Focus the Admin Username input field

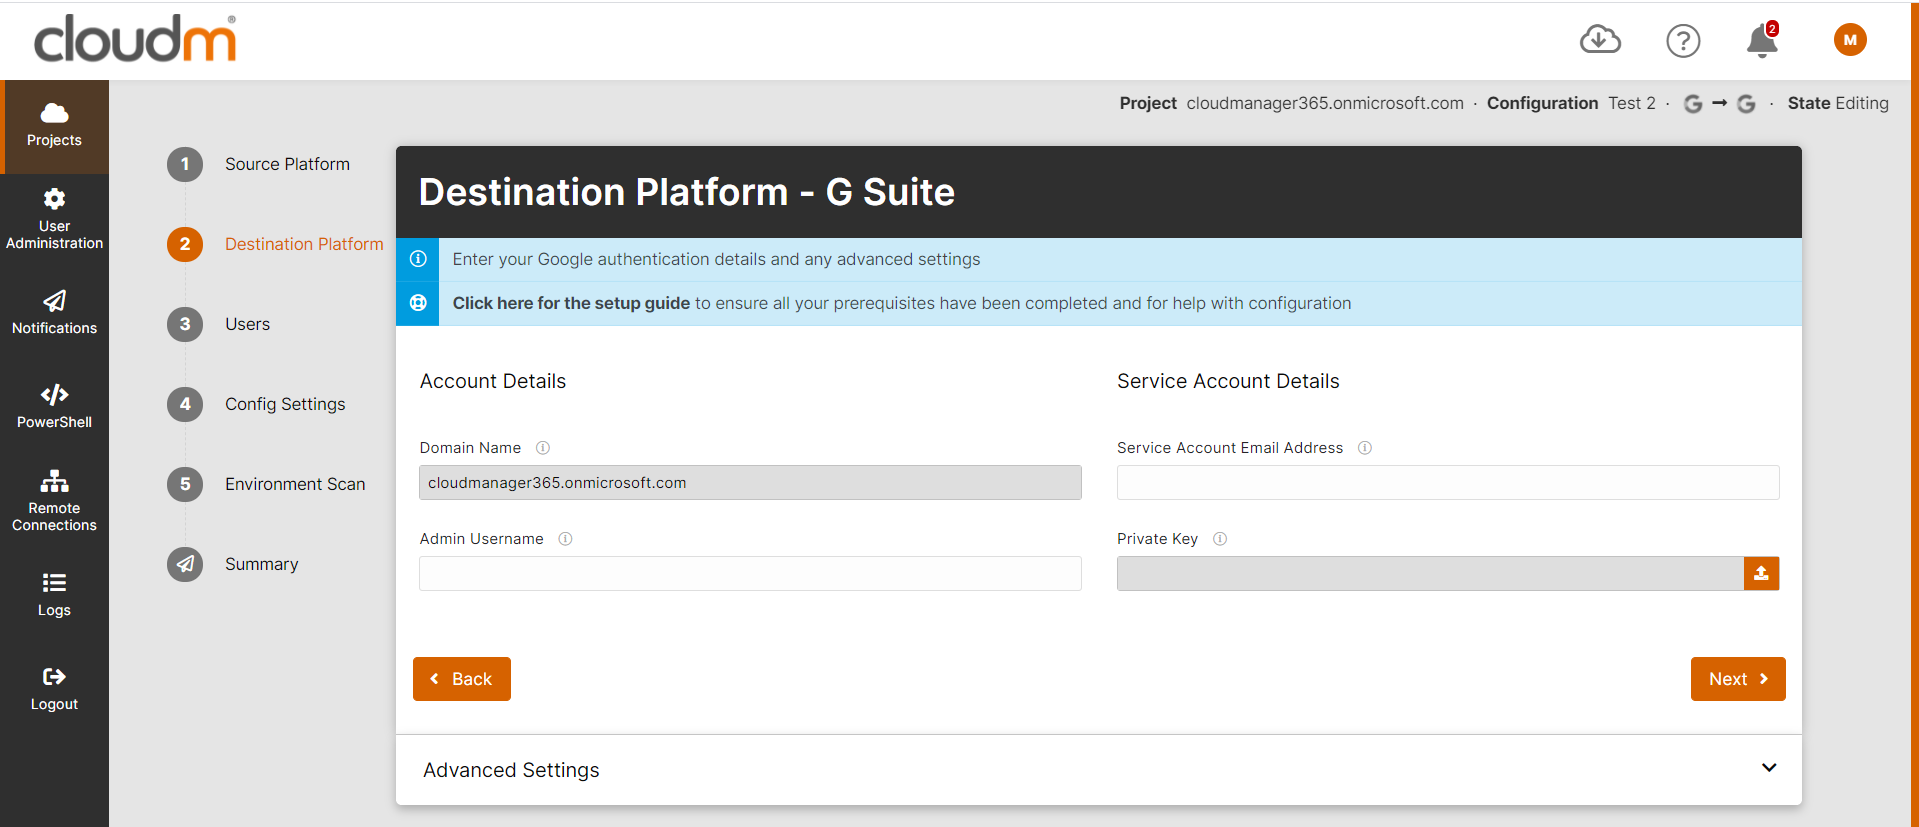pyautogui.click(x=750, y=573)
